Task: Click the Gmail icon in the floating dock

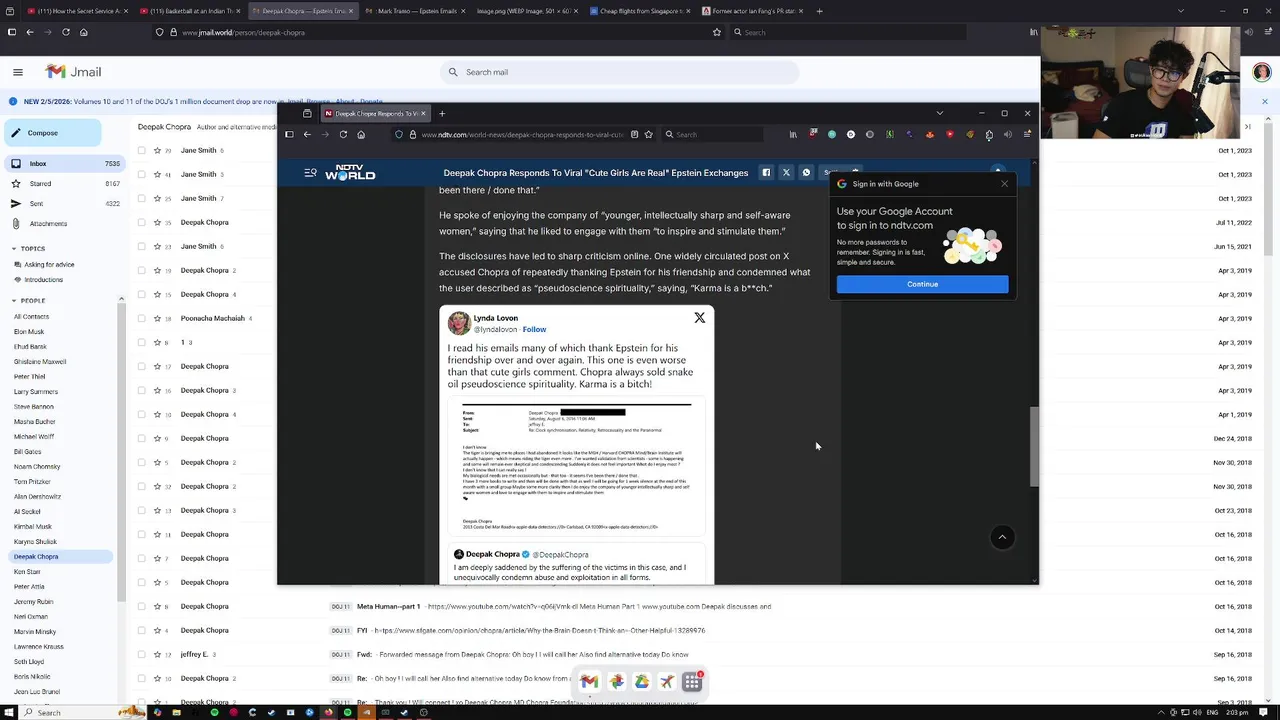Action: point(589,682)
